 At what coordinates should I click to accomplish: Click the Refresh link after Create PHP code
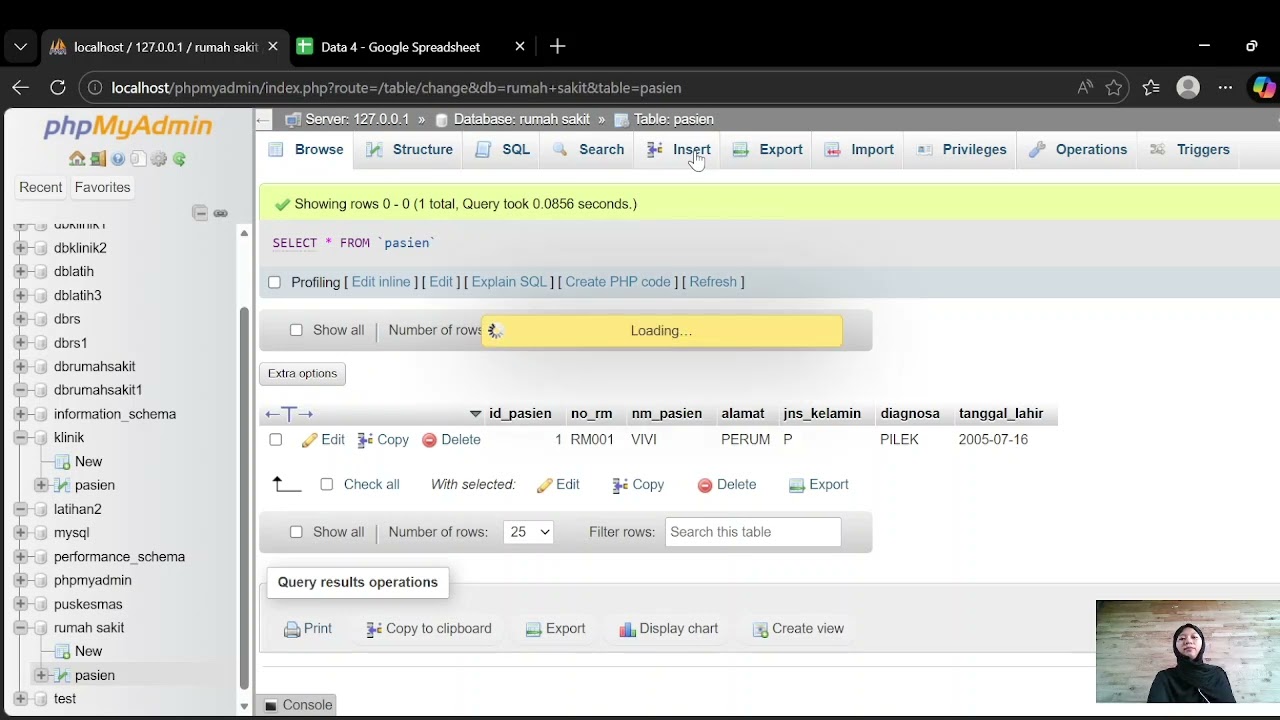[713, 282]
